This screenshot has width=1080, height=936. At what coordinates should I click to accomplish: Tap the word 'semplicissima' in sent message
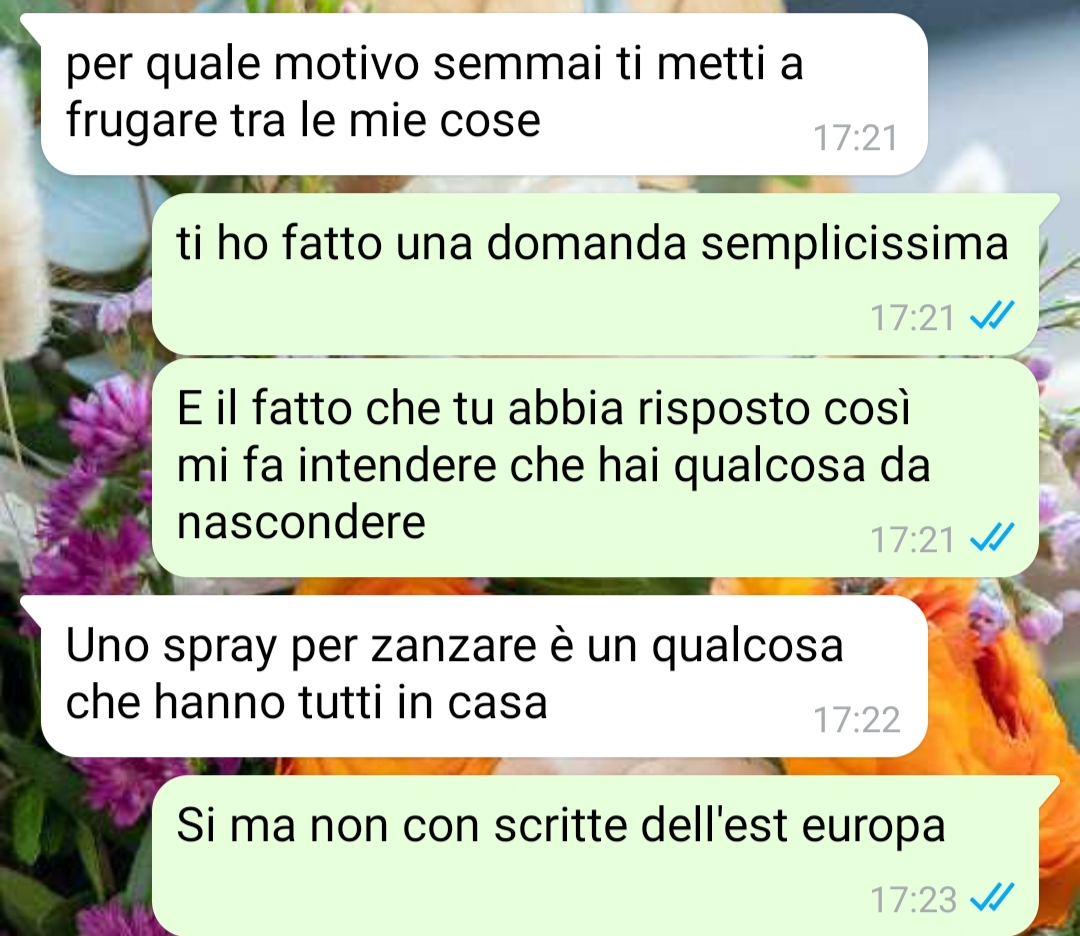(855, 245)
